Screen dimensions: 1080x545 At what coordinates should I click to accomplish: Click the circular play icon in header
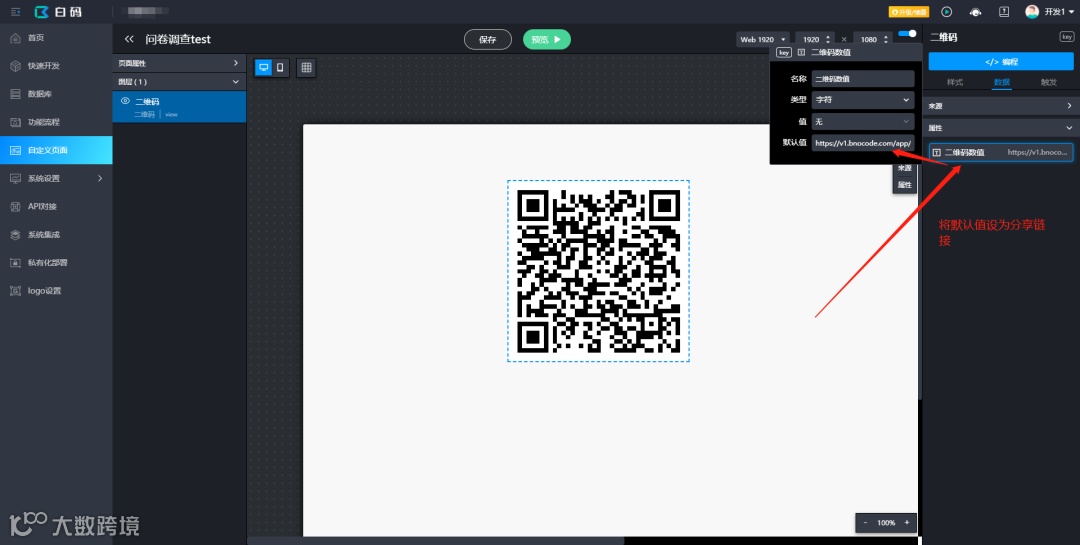coord(946,12)
